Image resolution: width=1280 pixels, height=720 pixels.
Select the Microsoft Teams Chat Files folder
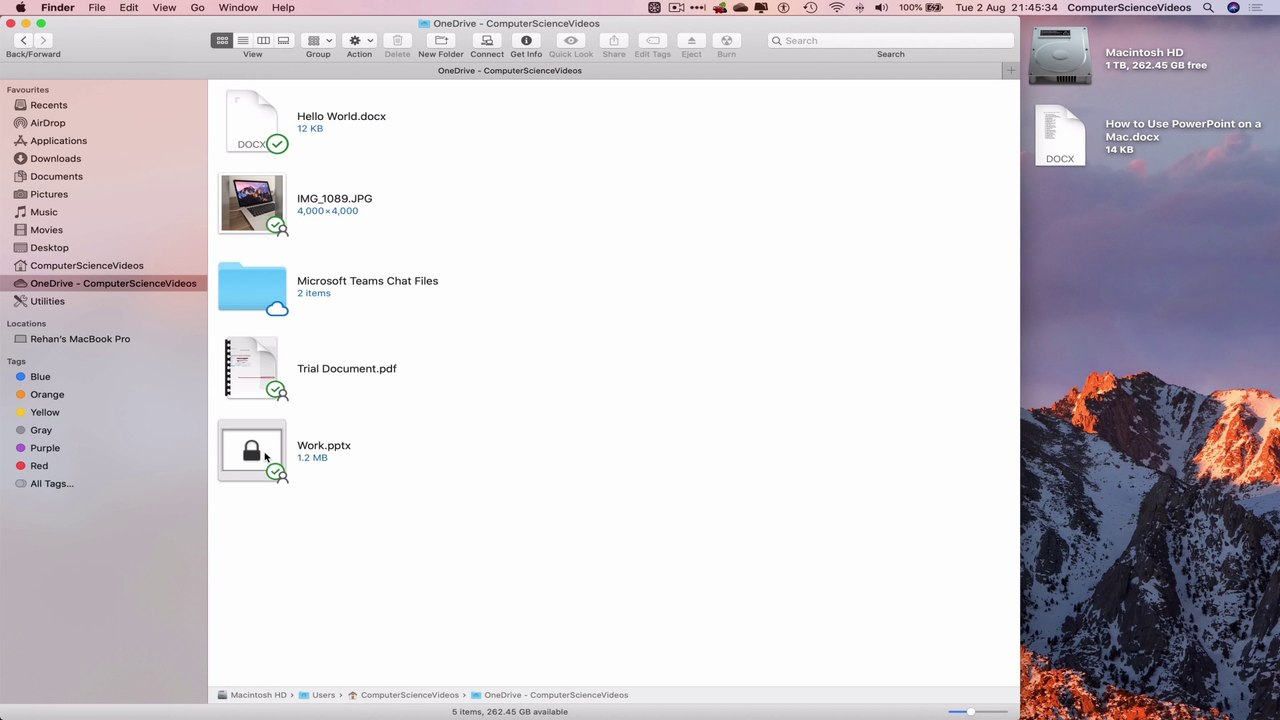(252, 287)
